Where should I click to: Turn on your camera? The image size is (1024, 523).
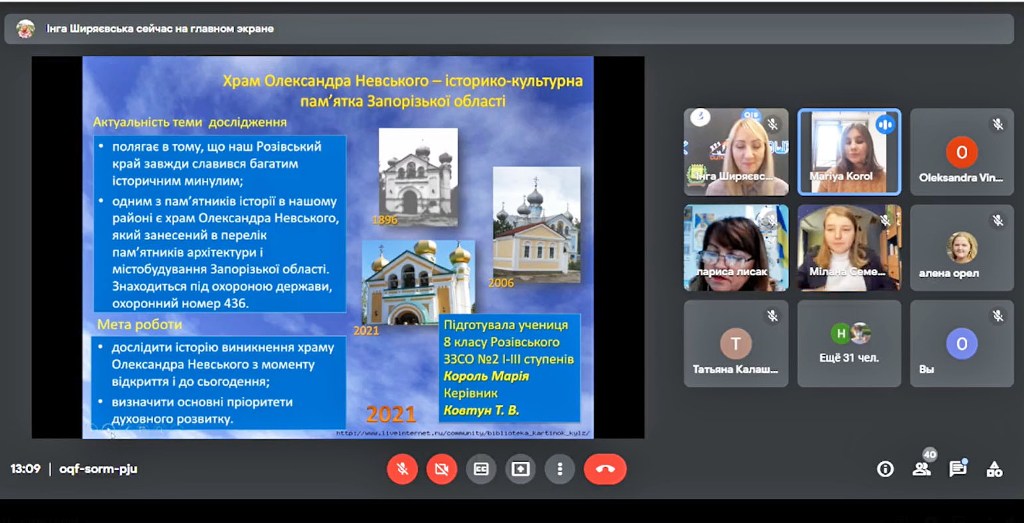pyautogui.click(x=441, y=468)
